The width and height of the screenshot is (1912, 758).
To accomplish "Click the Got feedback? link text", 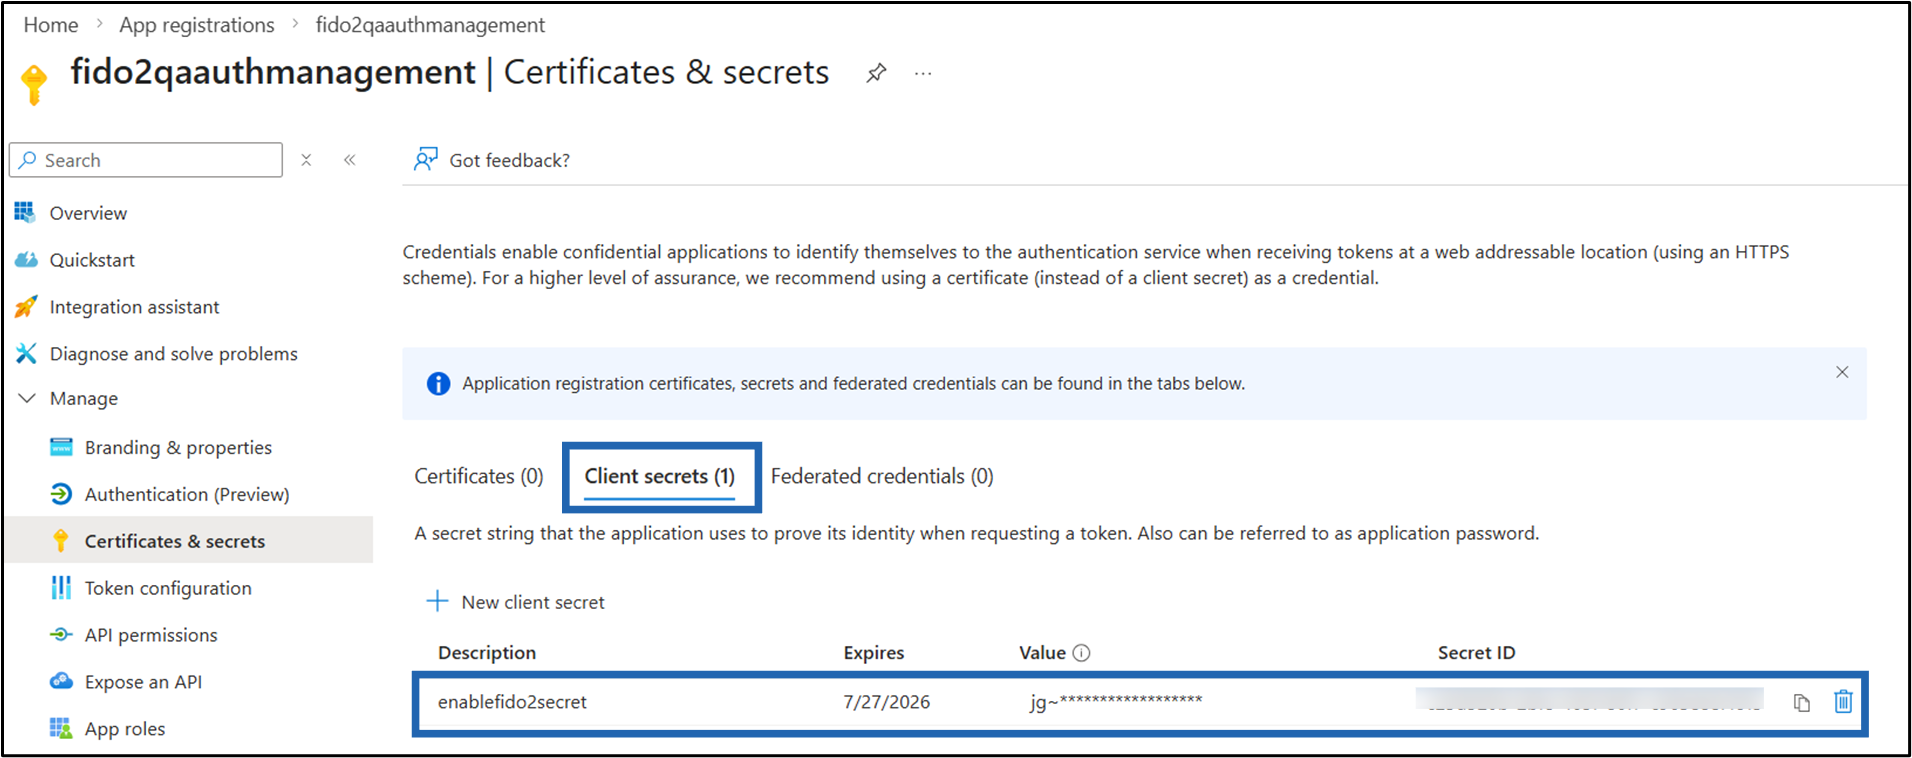I will click(x=510, y=160).
